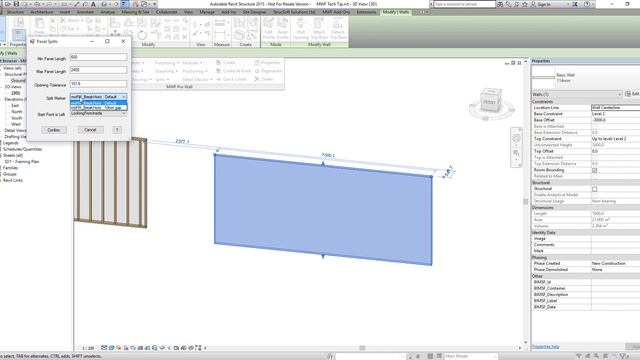The image size is (640, 360).
Task: Open the Structure ribbon tab
Action: [15, 12]
